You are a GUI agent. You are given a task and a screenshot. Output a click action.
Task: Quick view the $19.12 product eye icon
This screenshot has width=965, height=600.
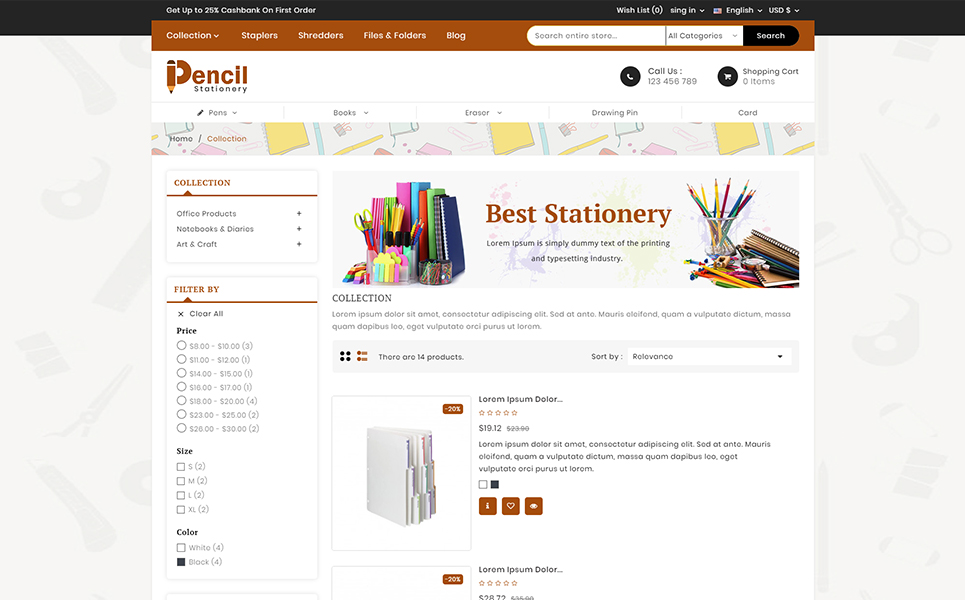(534, 506)
